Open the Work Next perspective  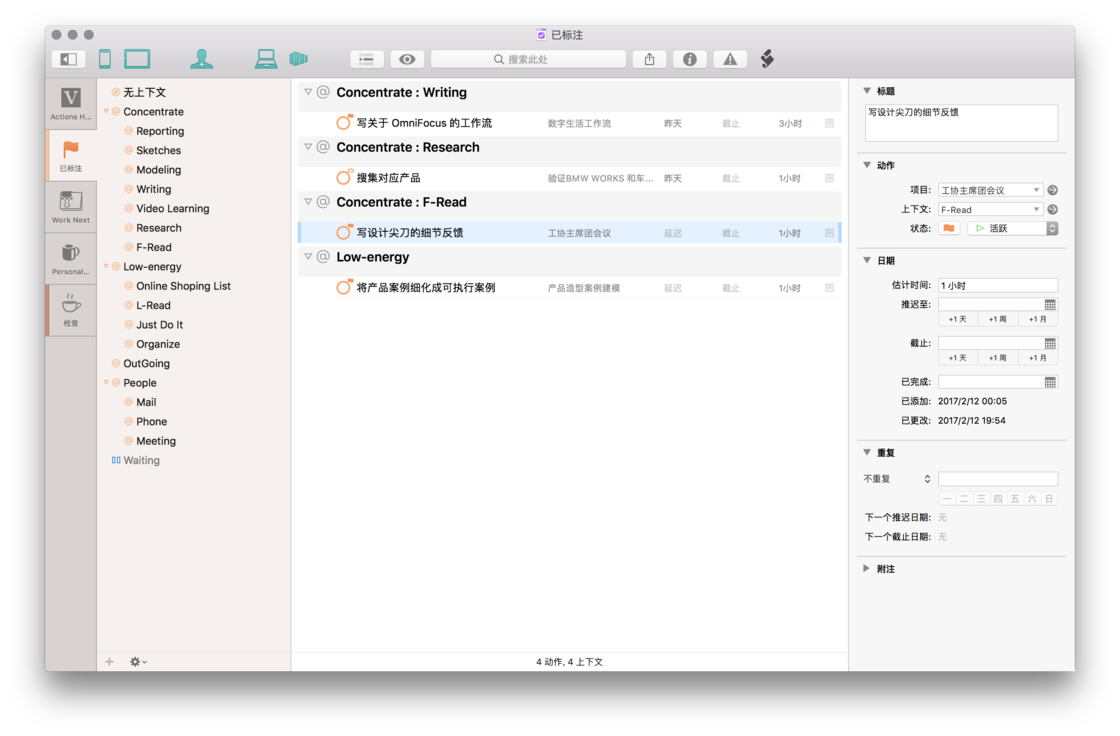pyautogui.click(x=71, y=207)
